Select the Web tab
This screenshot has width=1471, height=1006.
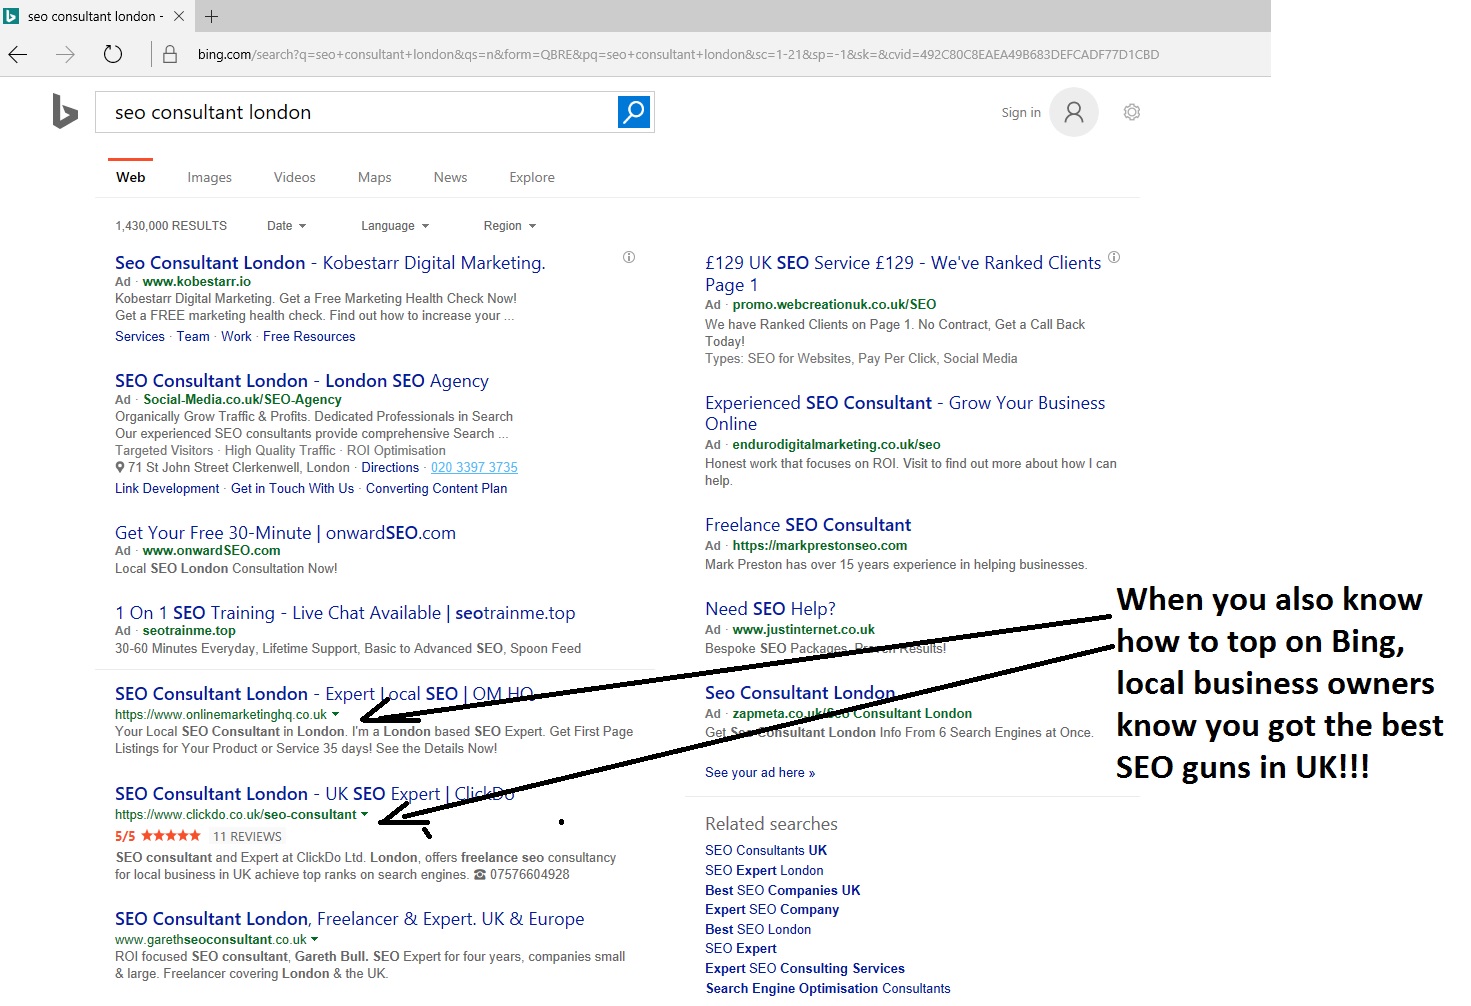point(131,177)
